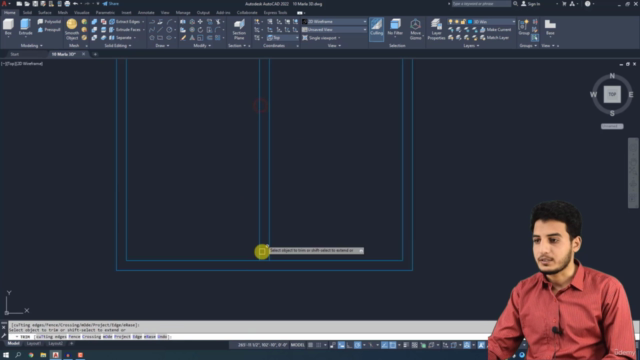Select the Line draw tool

point(160,30)
